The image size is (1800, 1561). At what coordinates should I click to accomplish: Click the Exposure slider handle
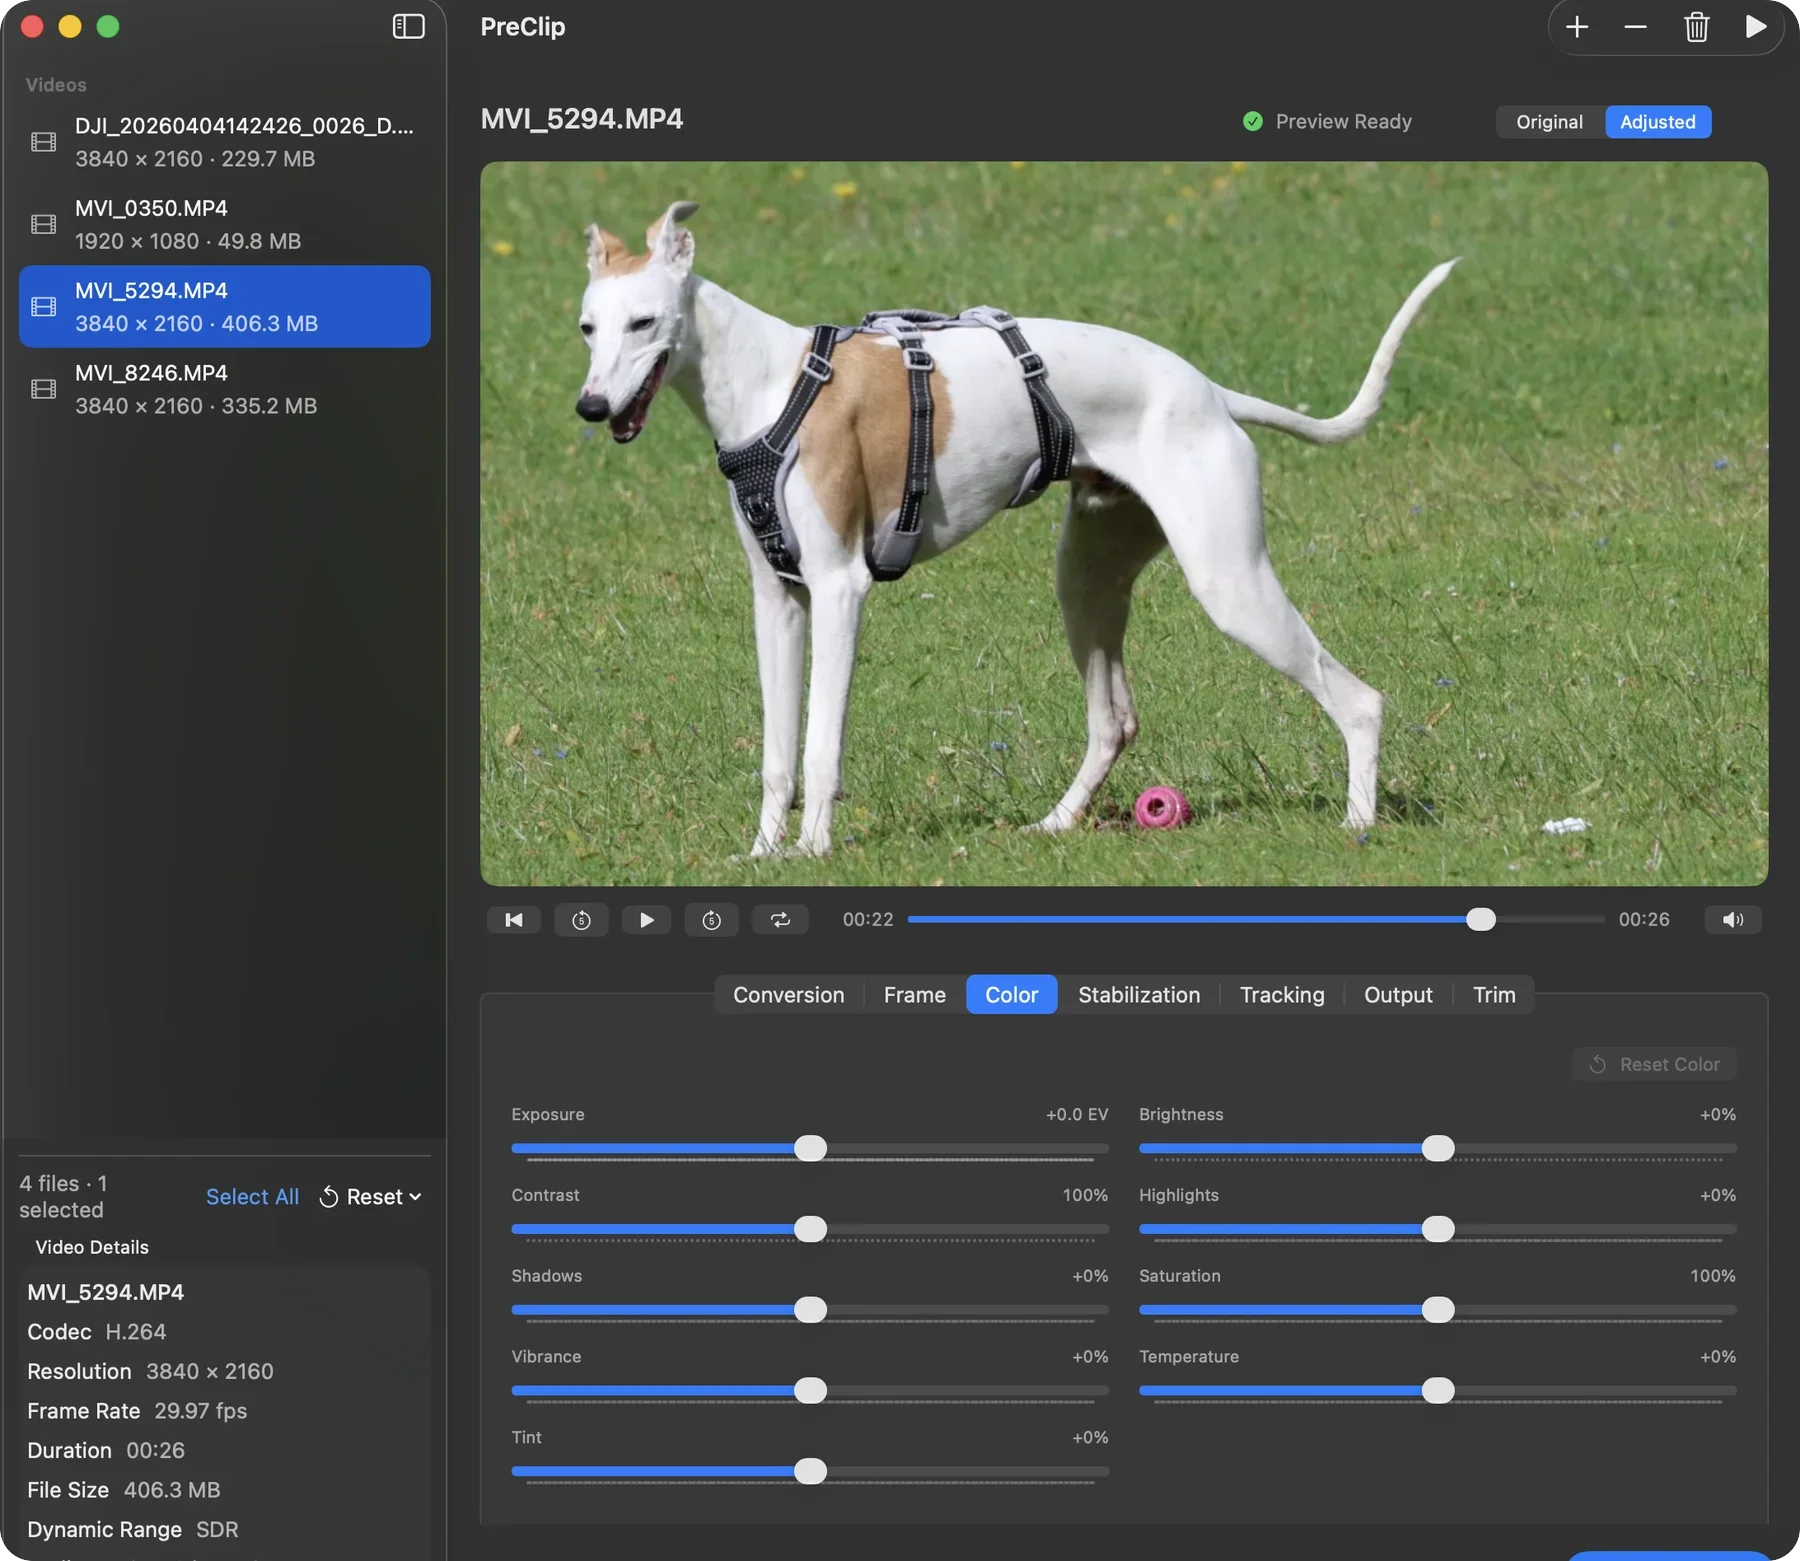(x=810, y=1148)
